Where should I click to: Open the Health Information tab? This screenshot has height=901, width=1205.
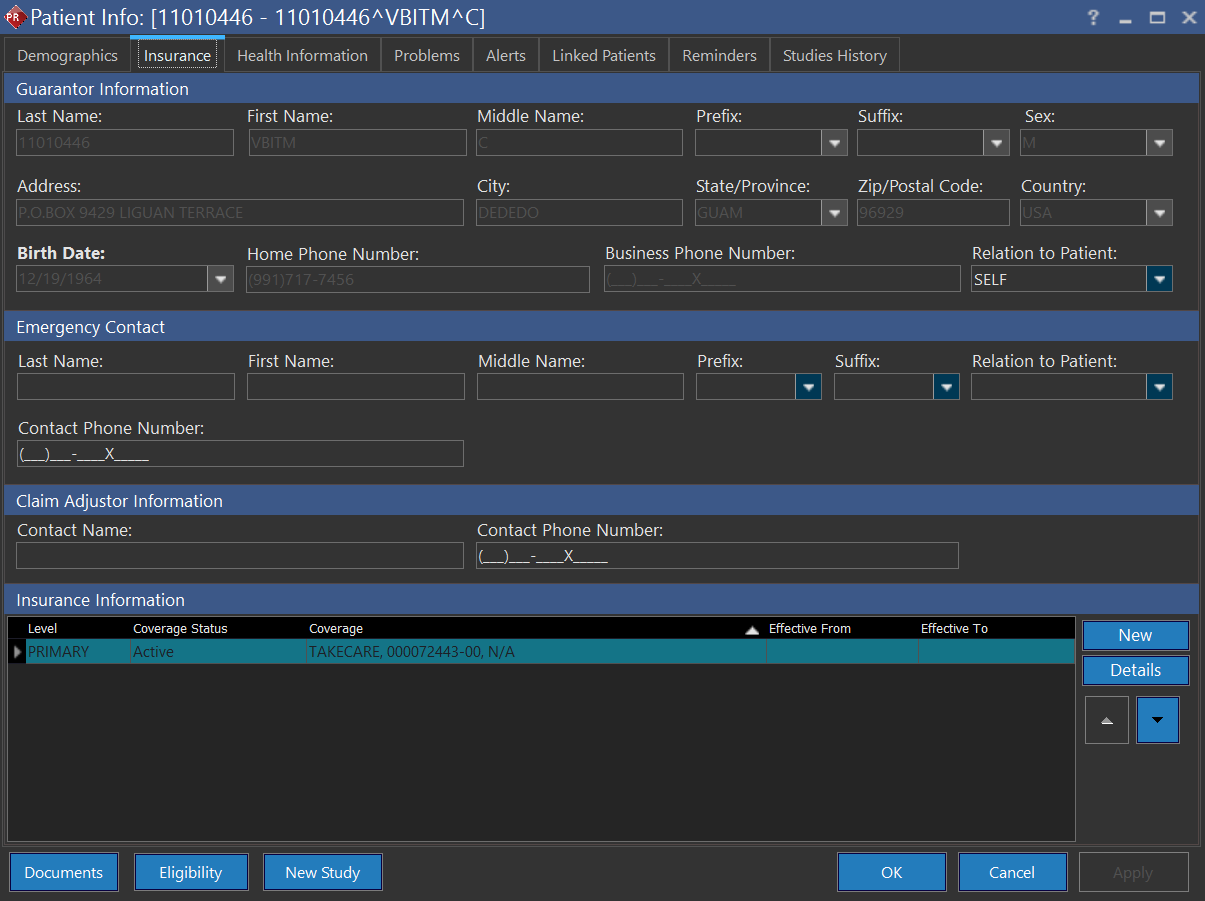[302, 56]
